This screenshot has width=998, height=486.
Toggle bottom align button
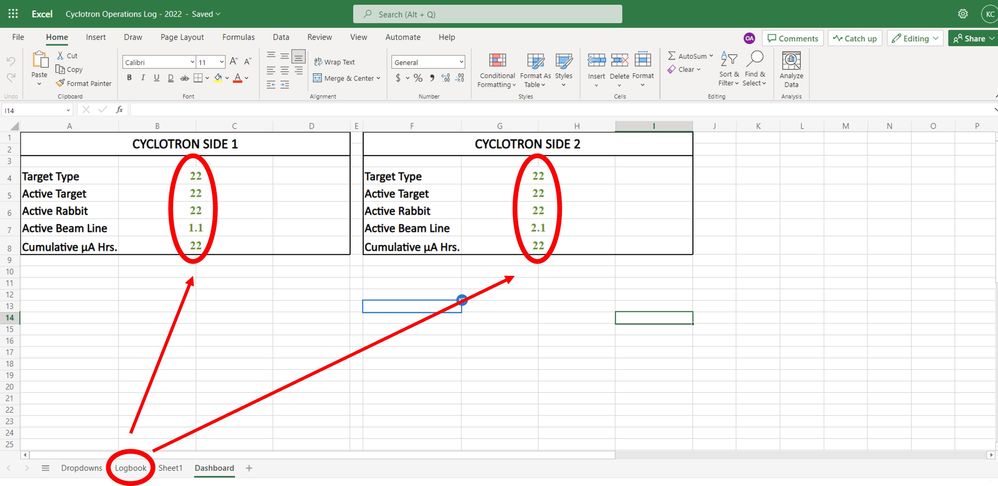point(299,56)
